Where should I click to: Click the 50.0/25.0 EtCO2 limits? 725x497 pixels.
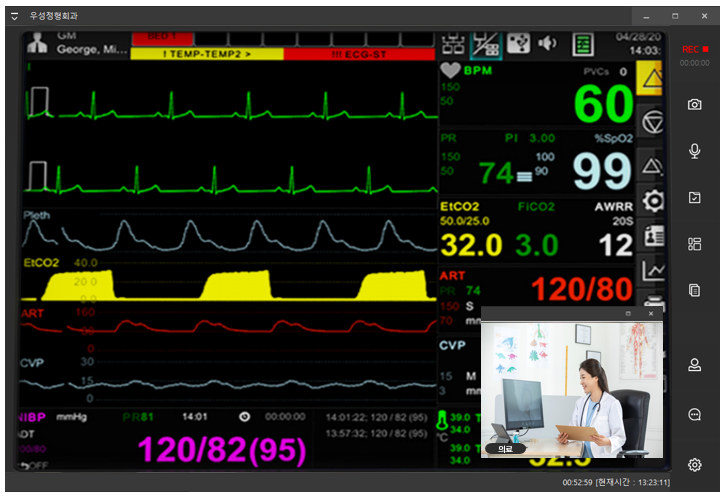464,221
